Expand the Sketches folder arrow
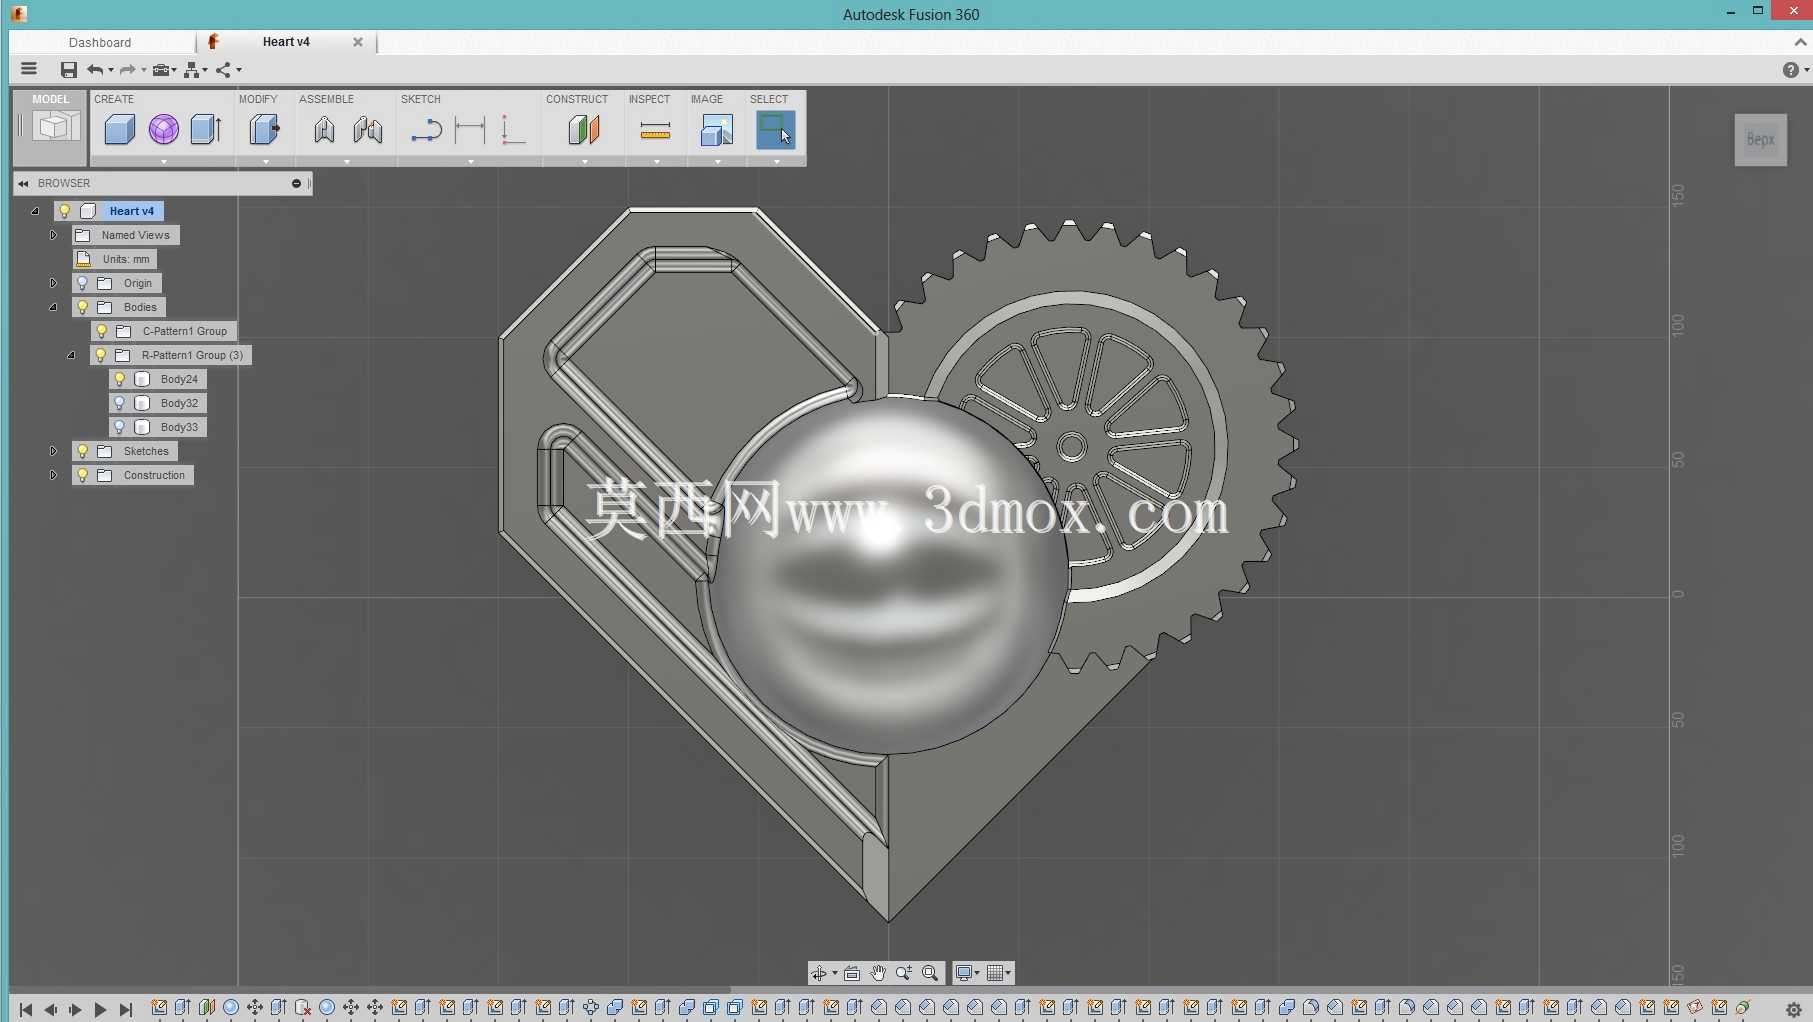1813x1022 pixels. click(x=53, y=451)
